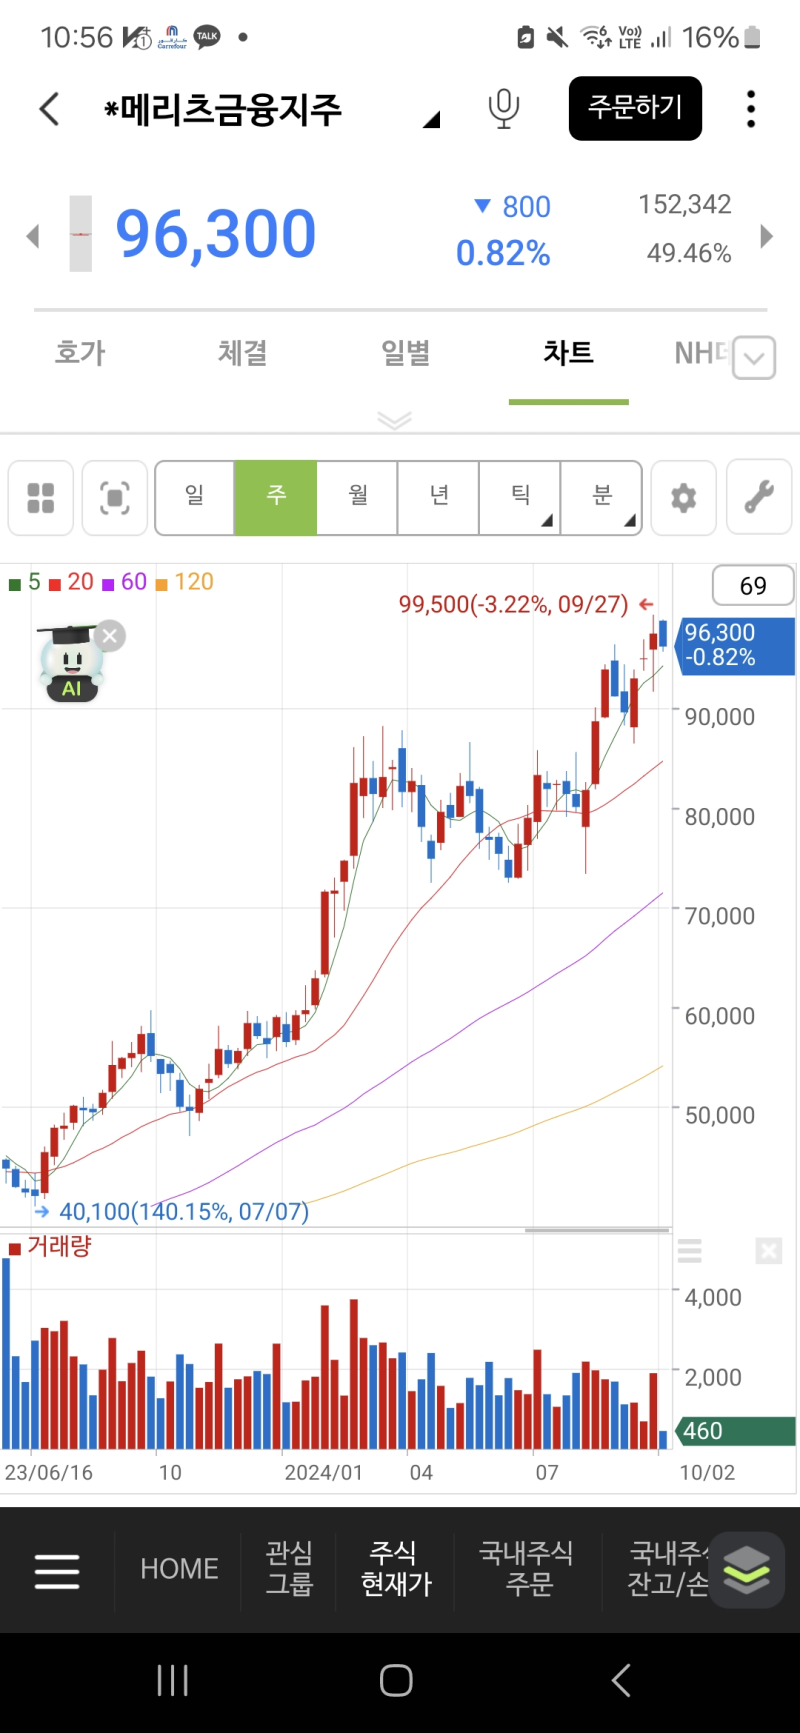Tap the green layers floating icon
This screenshot has width=800, height=1733.
[x=747, y=1569]
